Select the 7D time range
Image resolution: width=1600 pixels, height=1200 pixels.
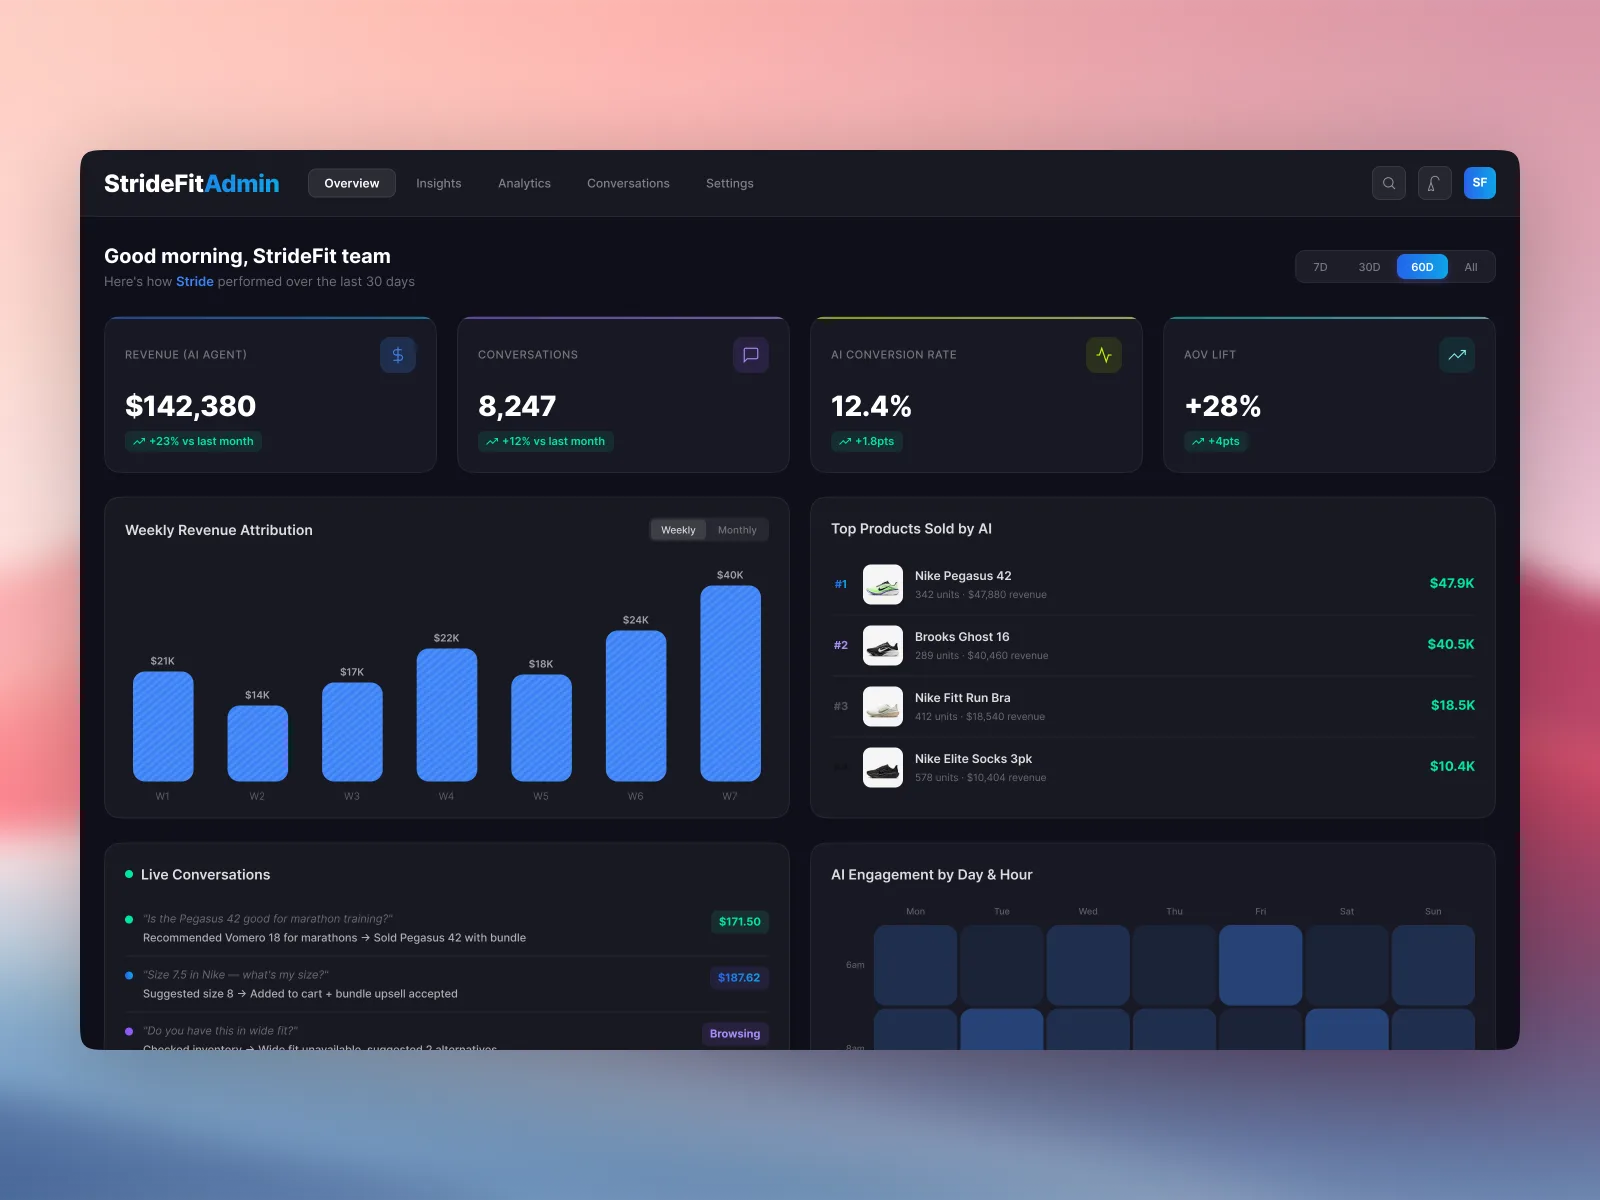tap(1320, 267)
